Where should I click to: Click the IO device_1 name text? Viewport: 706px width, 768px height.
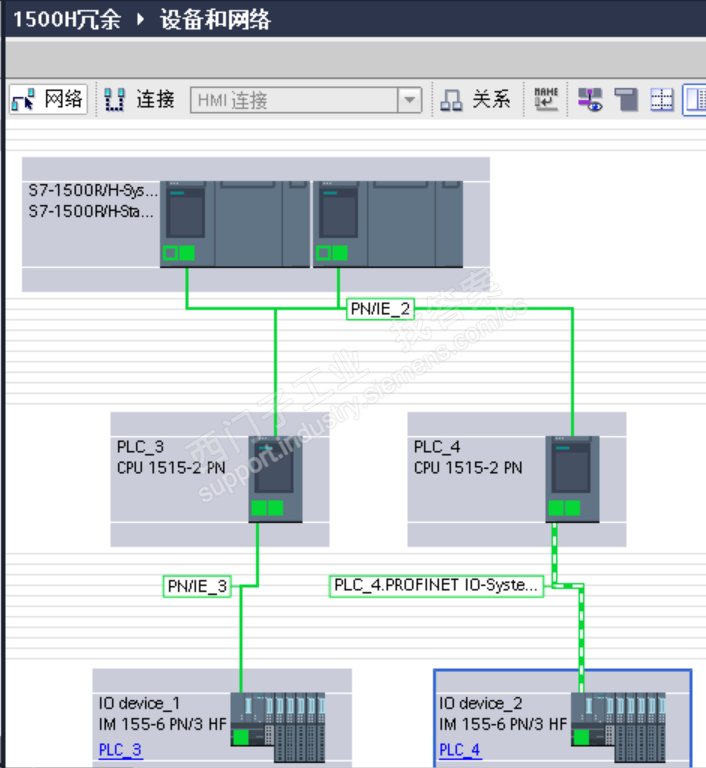pyautogui.click(x=139, y=703)
